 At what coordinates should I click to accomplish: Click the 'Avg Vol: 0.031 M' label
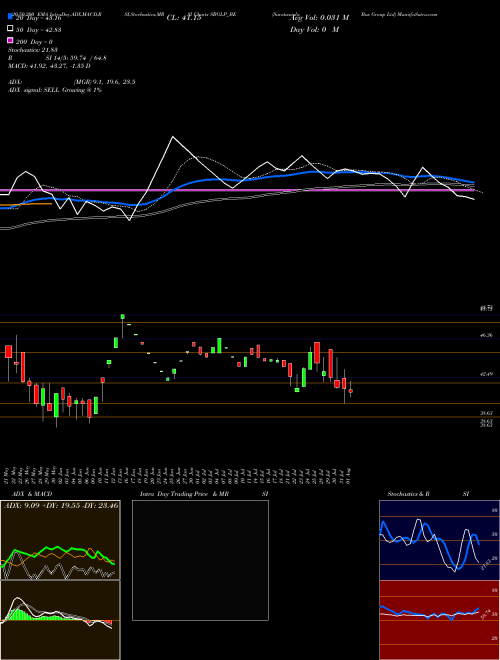pyautogui.click(x=319, y=18)
